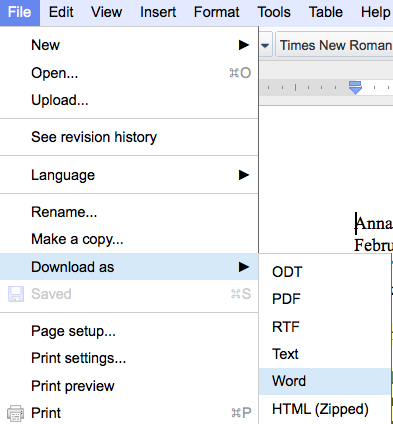Click the document line starting 'Febru'
Image resolution: width=393 pixels, height=424 pixels.
374,245
